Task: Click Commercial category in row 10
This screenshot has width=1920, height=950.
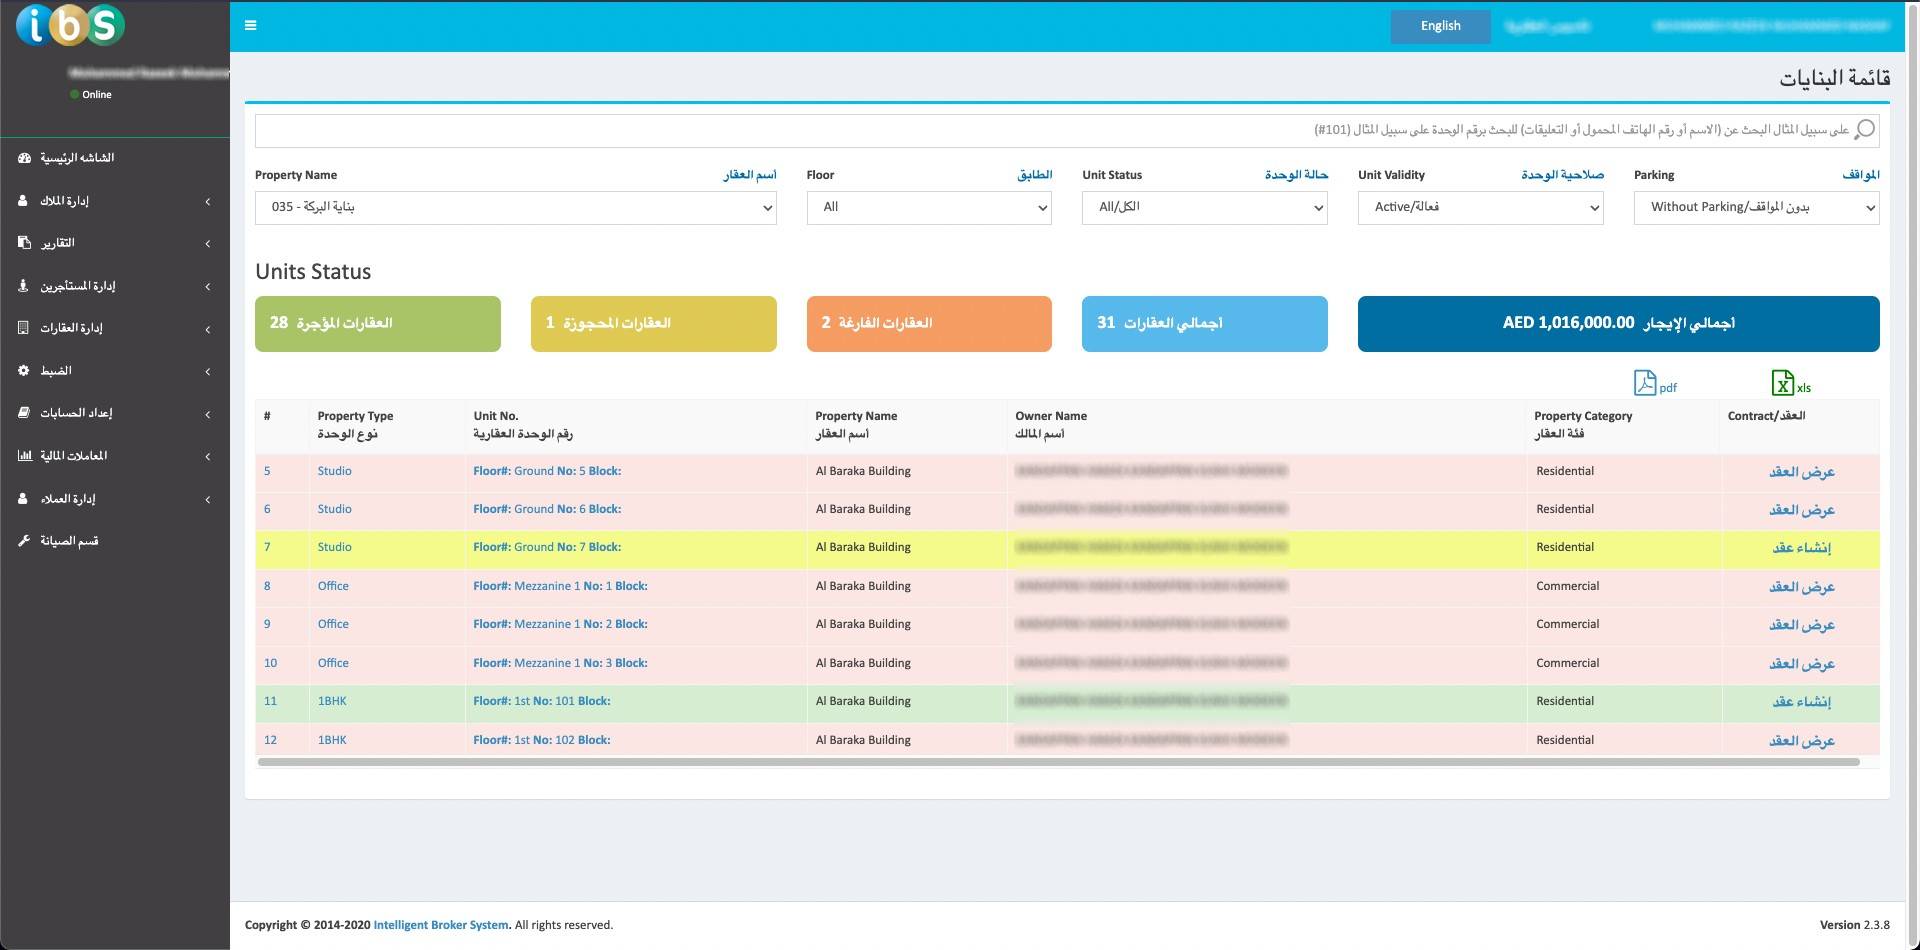Action: coord(1567,663)
